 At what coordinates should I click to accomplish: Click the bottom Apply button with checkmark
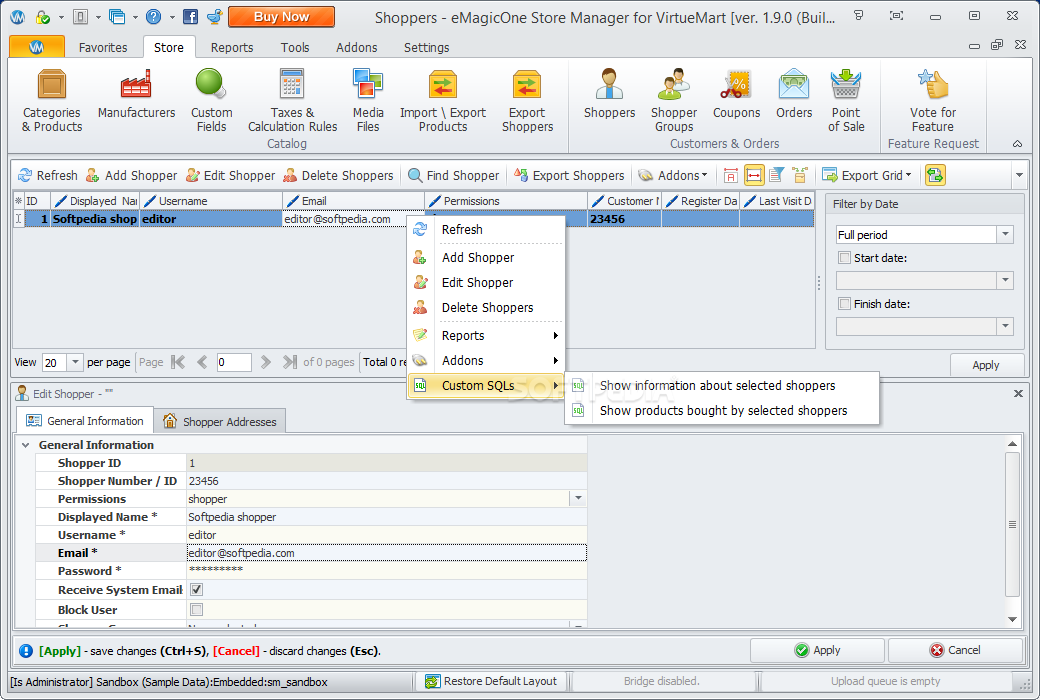coord(817,650)
